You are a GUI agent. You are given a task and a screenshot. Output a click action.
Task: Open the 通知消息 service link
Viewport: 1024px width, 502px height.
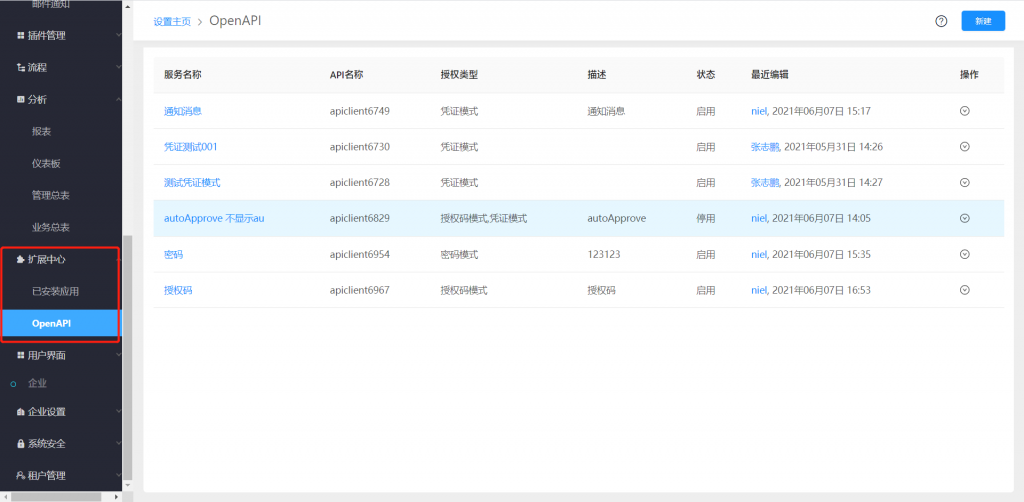pyautogui.click(x=183, y=111)
